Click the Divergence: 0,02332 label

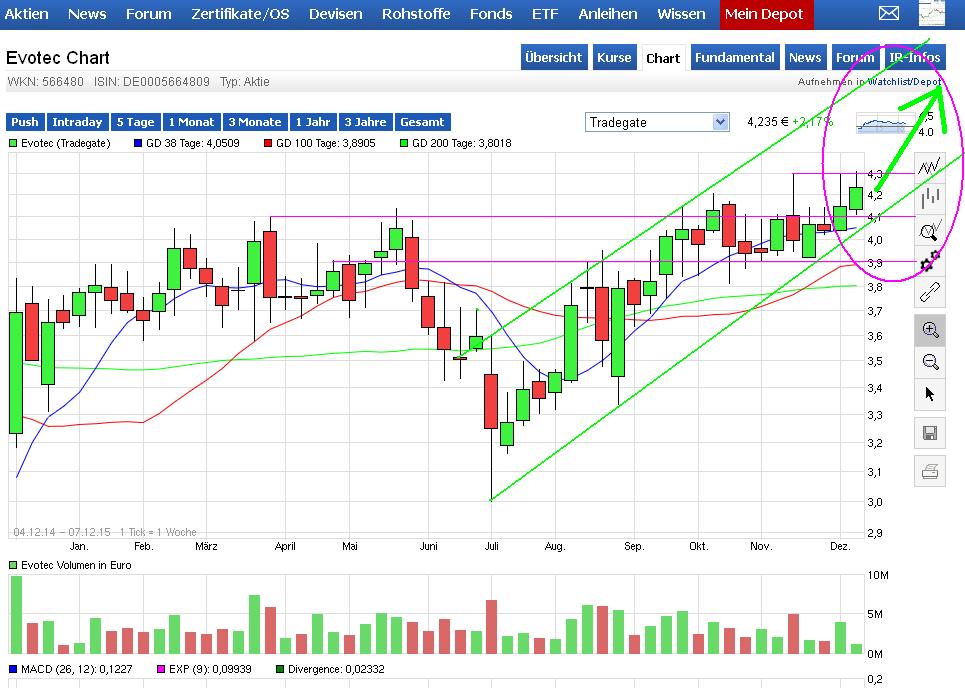coord(336,669)
